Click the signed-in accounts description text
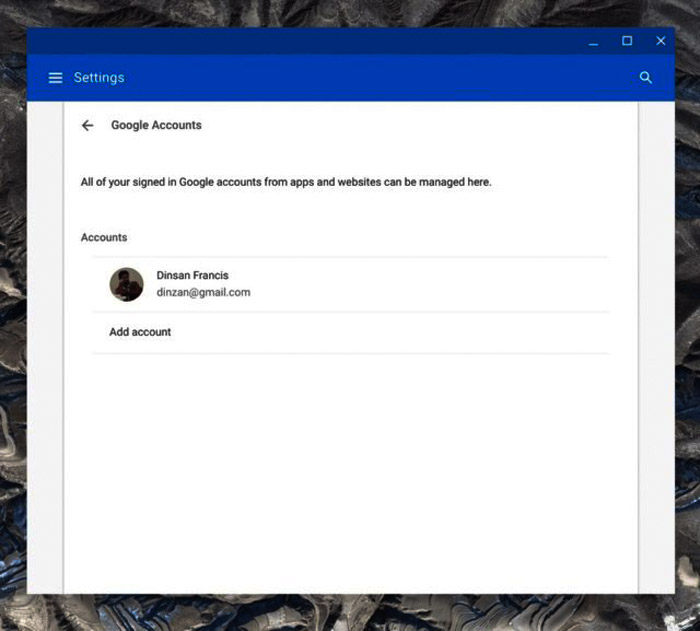The width and height of the screenshot is (700, 631). [286, 182]
